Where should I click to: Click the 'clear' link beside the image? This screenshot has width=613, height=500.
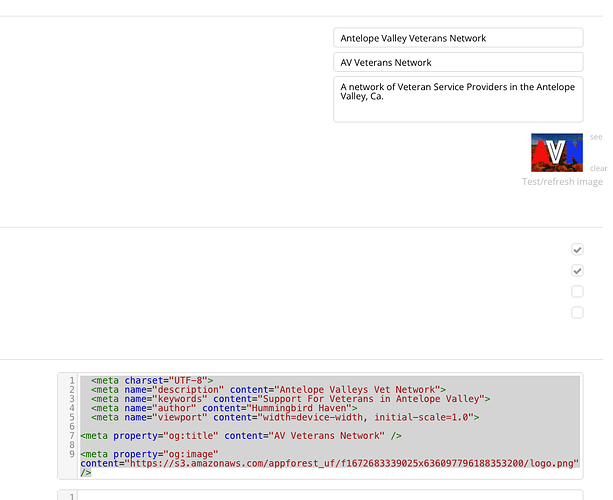(598, 168)
